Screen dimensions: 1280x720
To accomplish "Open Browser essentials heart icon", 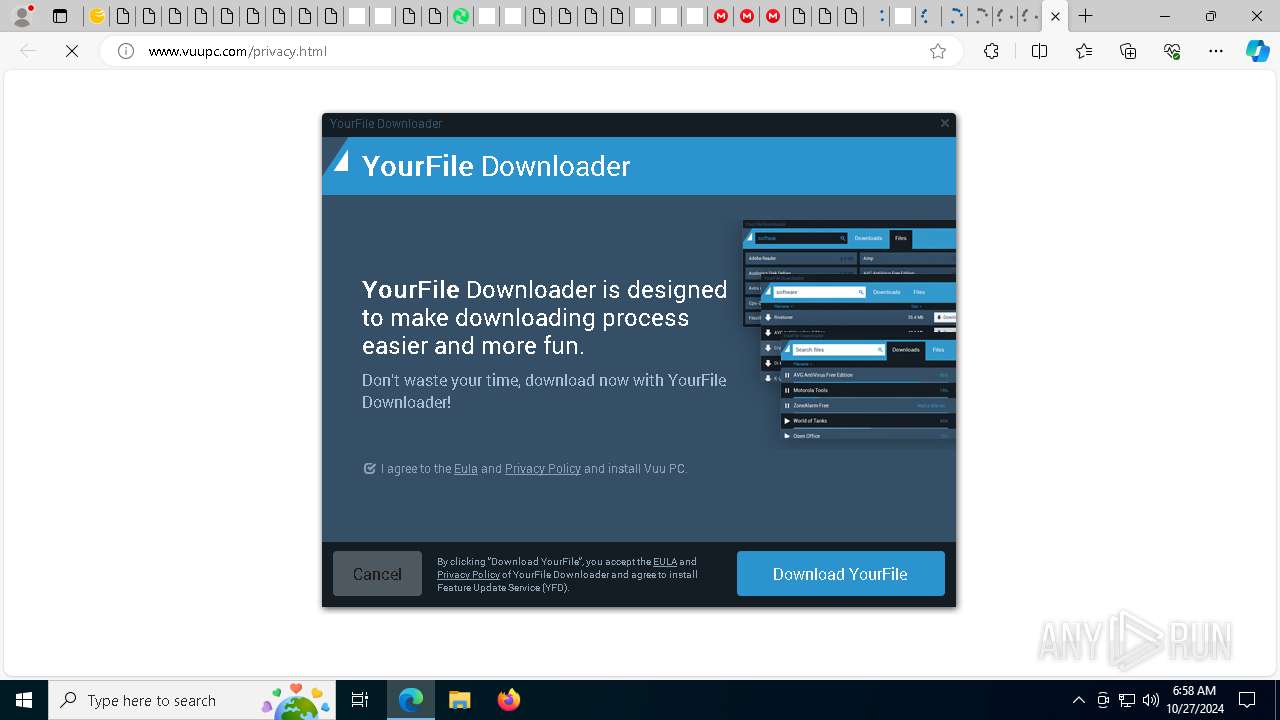I will [x=1172, y=51].
